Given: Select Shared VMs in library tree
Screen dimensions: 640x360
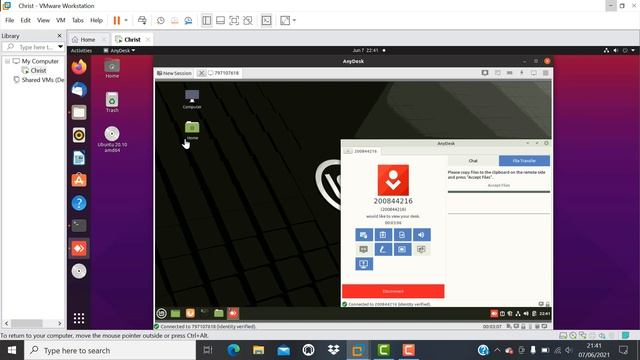Looking at the screenshot, I should click(x=39, y=80).
